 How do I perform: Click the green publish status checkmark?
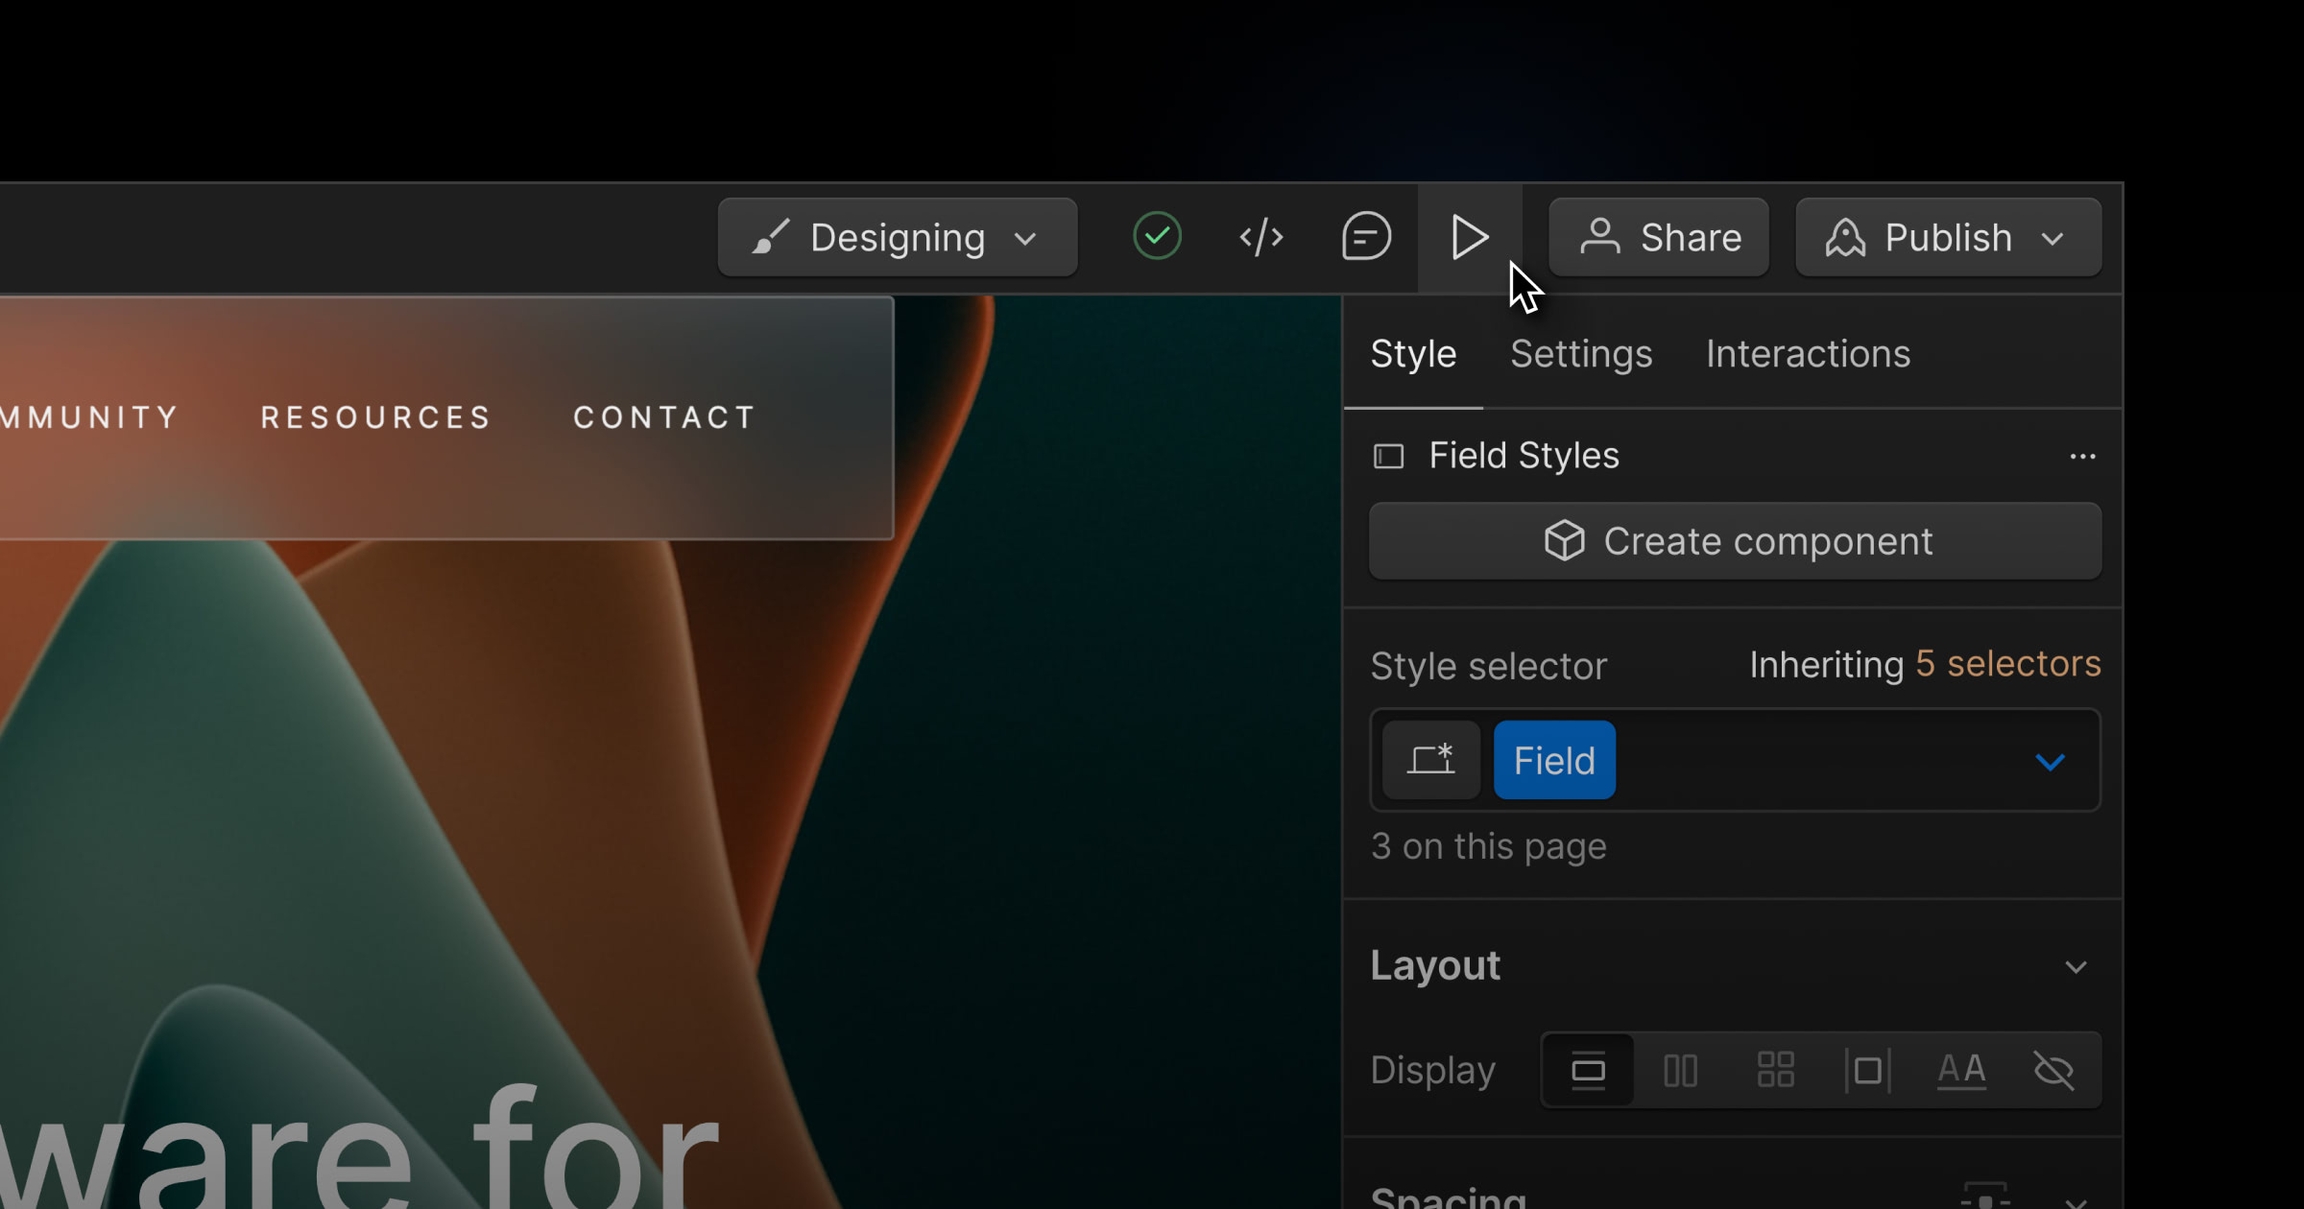point(1157,237)
